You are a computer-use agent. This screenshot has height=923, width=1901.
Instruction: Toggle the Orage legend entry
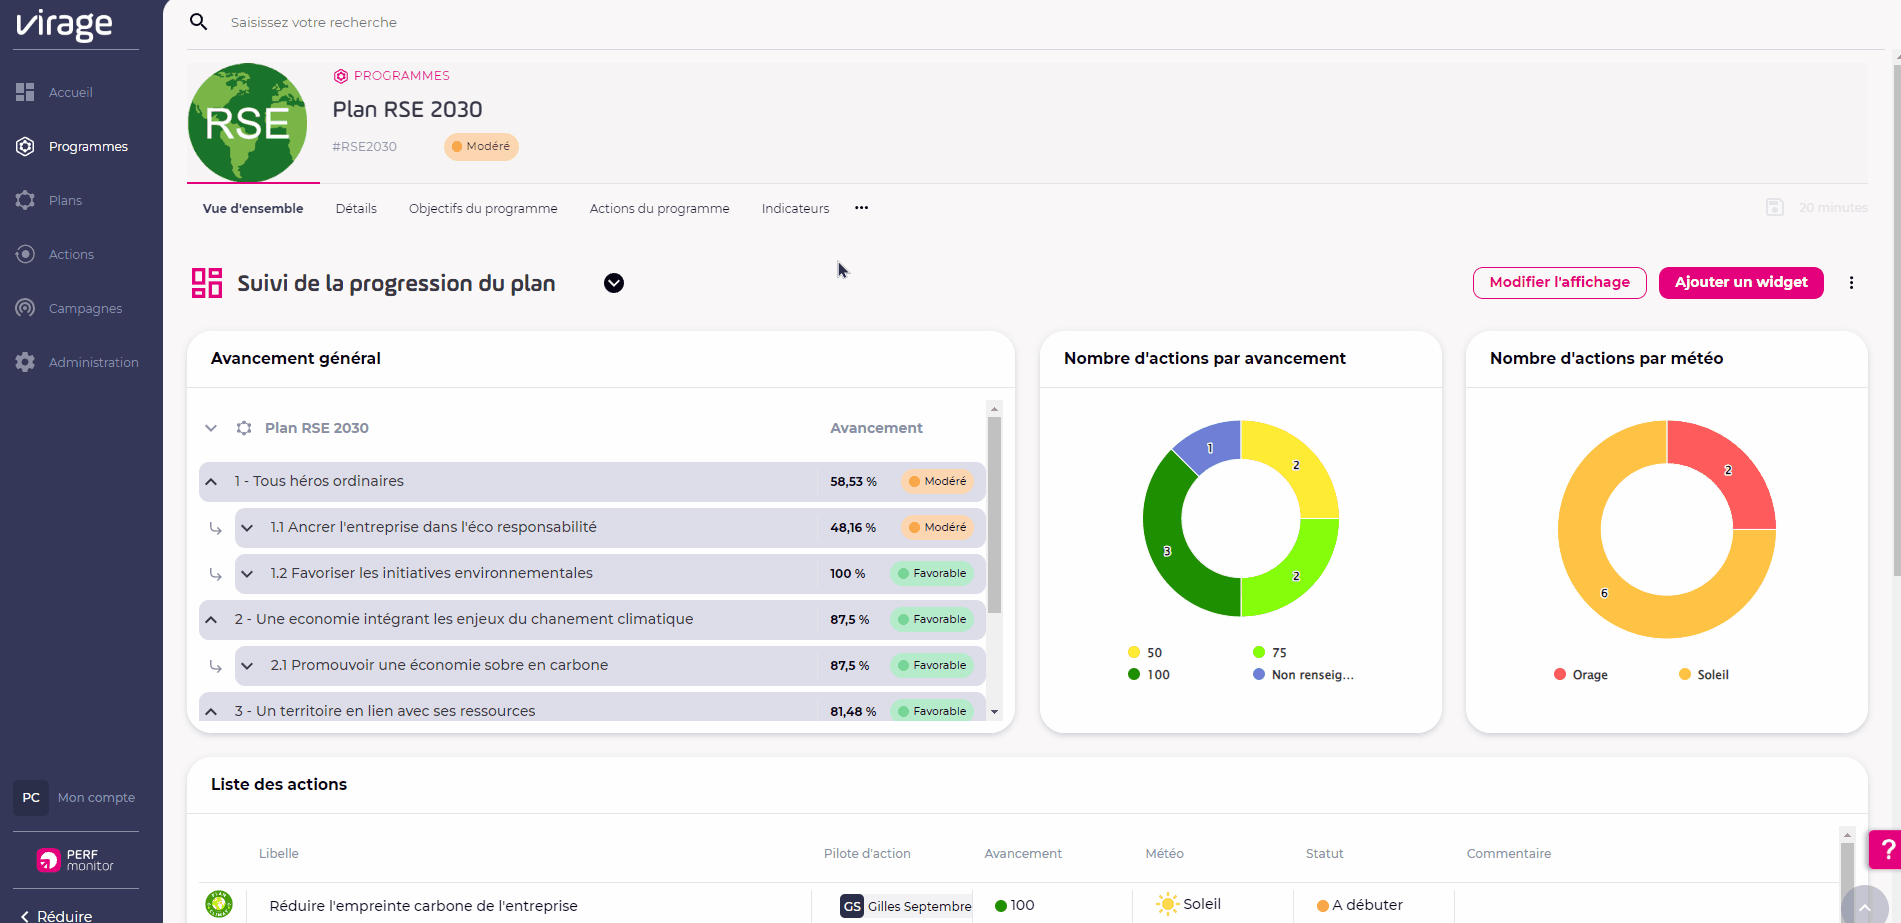coord(1581,674)
